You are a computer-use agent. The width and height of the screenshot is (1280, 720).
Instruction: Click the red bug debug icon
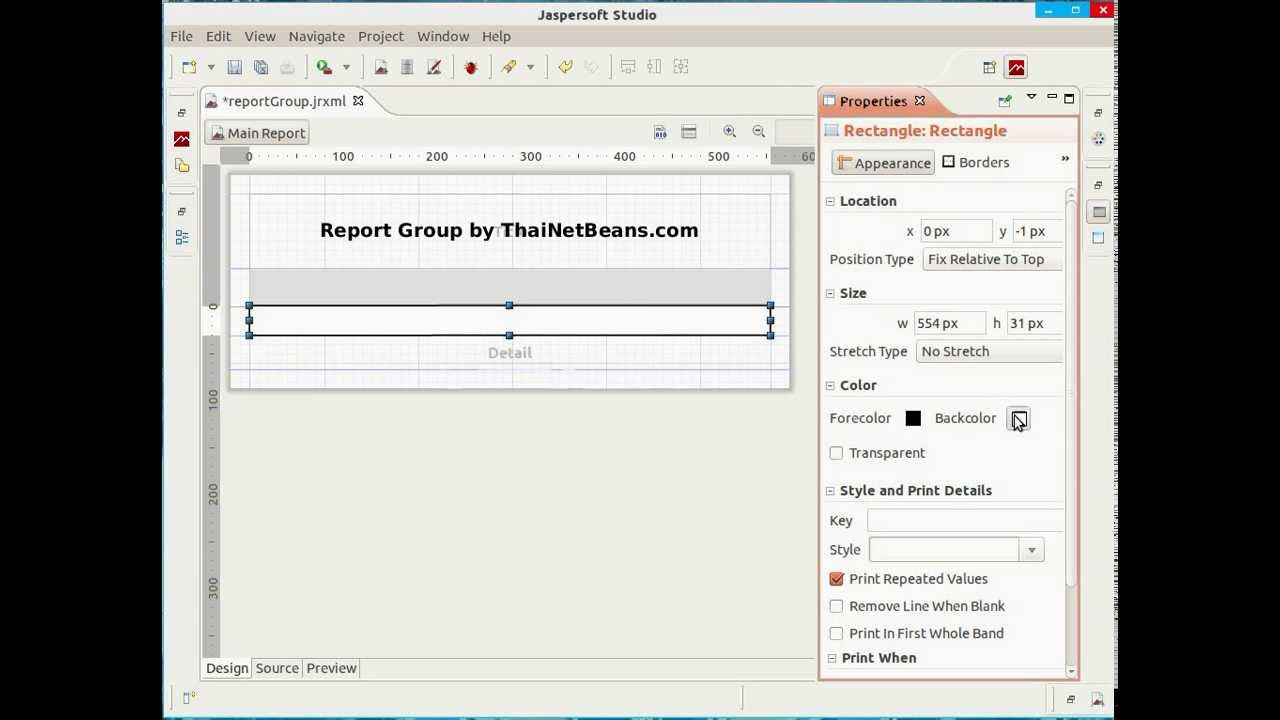click(471, 67)
